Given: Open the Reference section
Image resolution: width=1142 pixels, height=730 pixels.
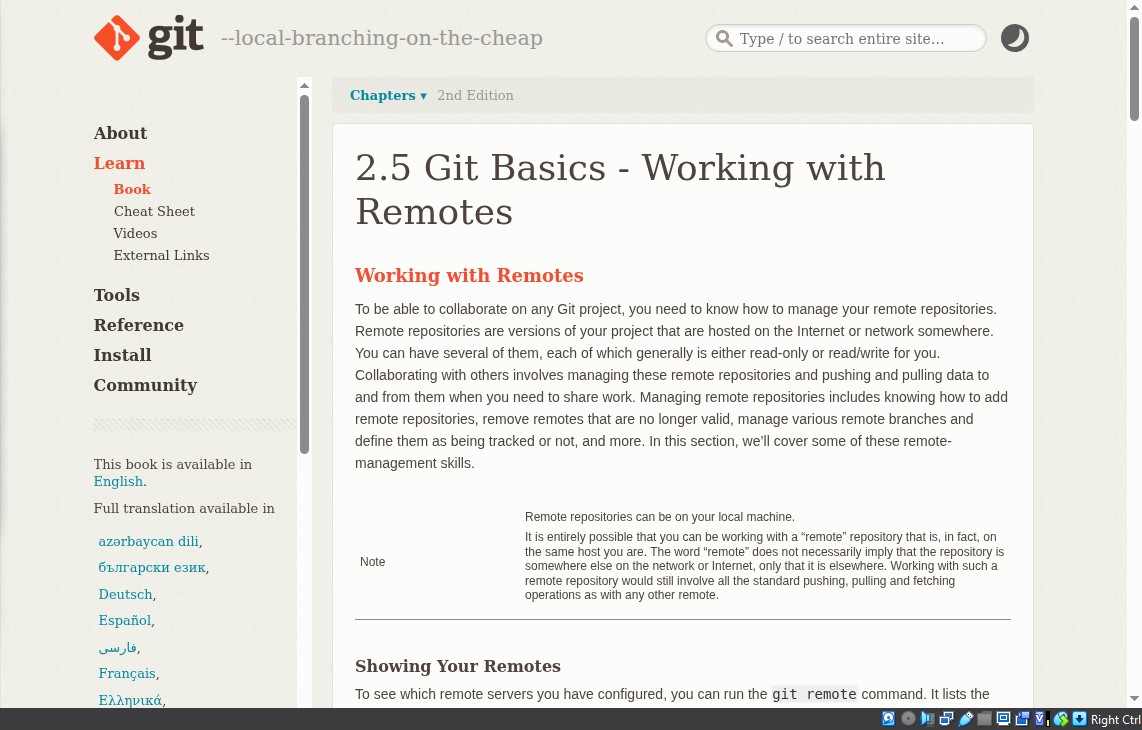Looking at the screenshot, I should click(x=138, y=325).
